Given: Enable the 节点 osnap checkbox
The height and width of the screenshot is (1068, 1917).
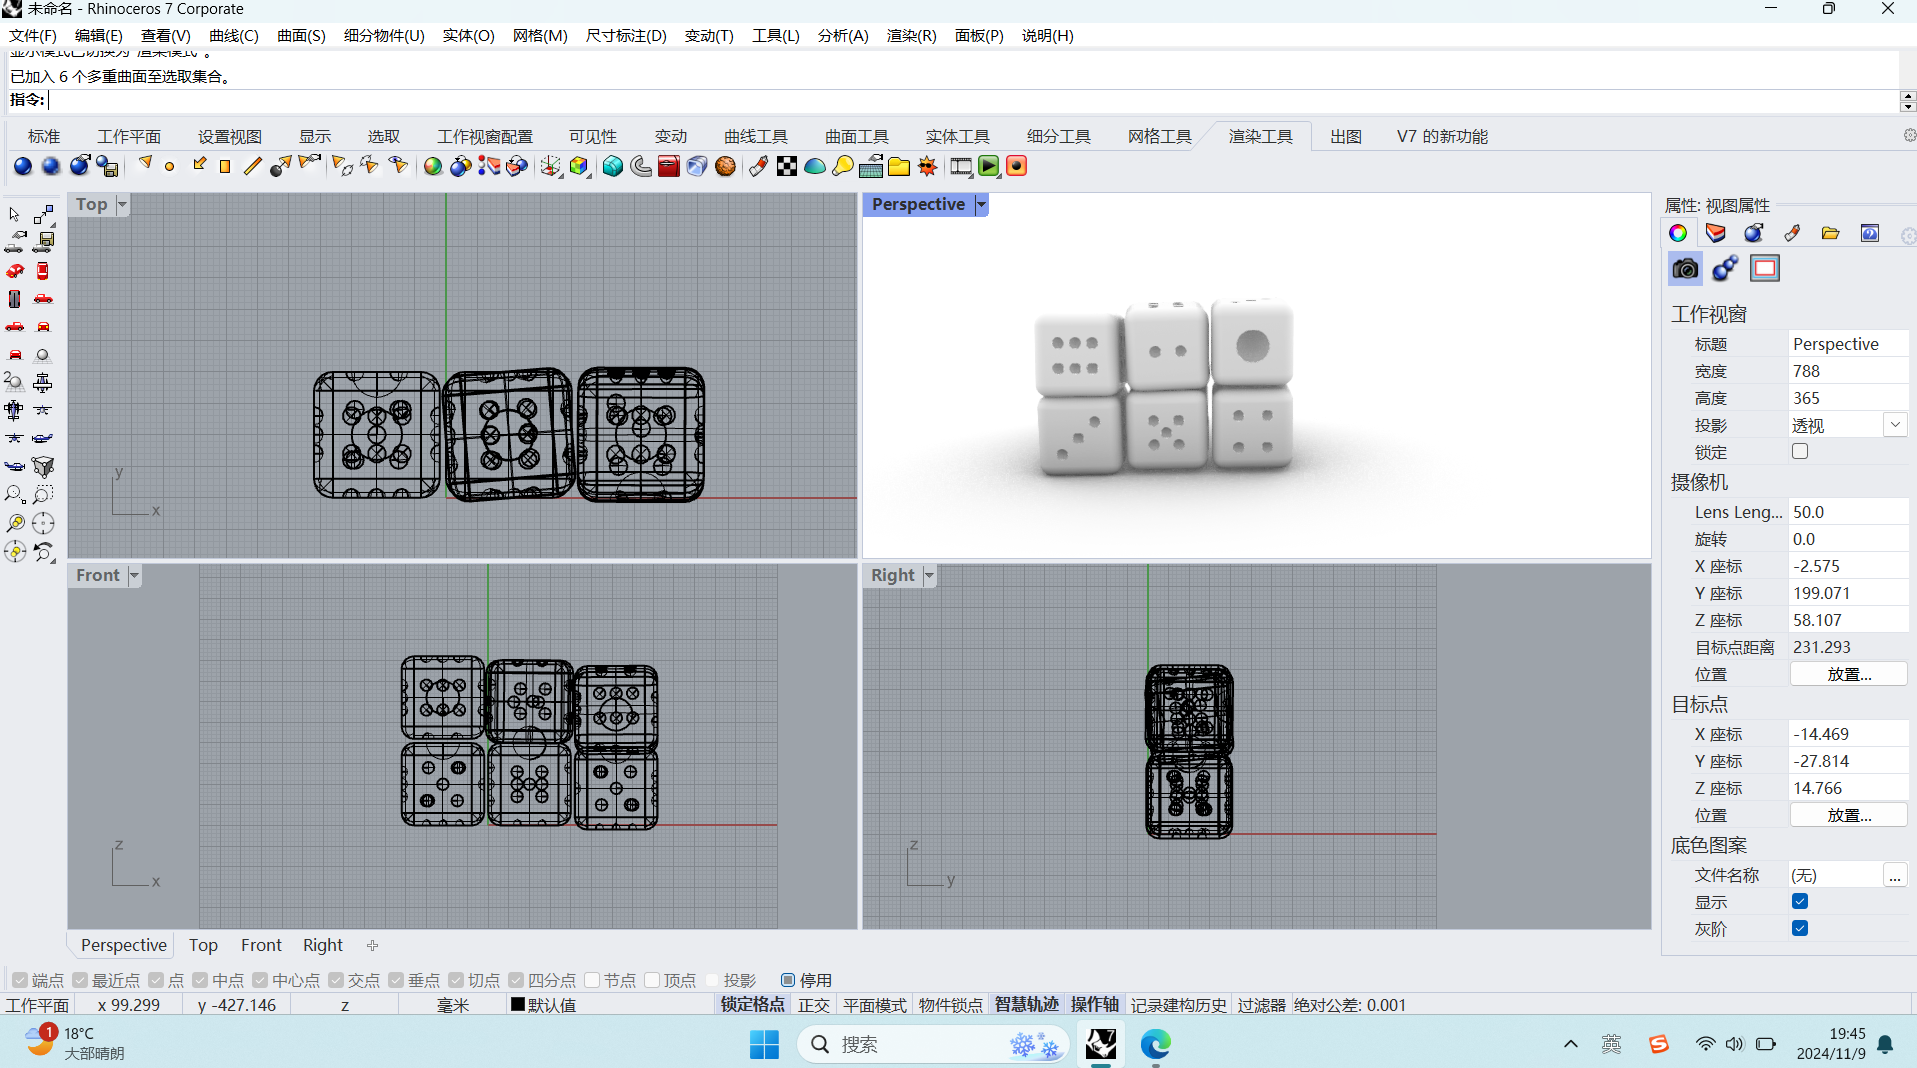Looking at the screenshot, I should (x=592, y=980).
